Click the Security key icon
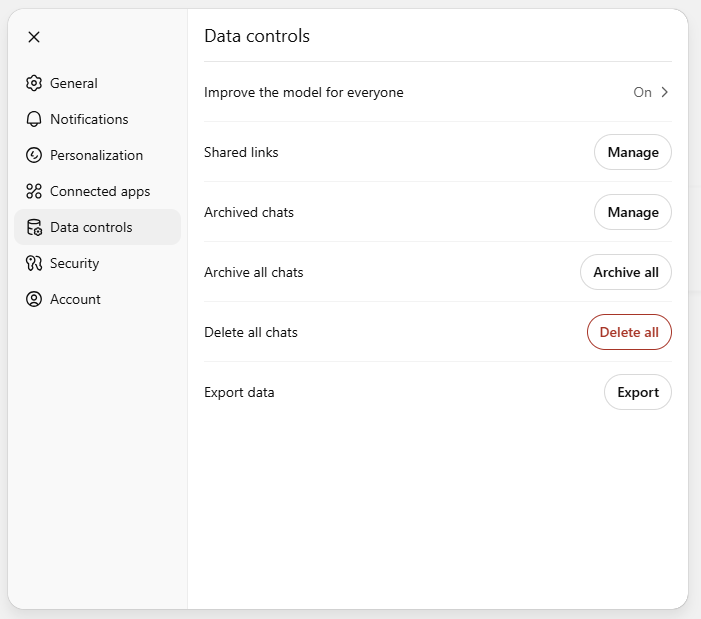701x619 pixels. (34, 263)
